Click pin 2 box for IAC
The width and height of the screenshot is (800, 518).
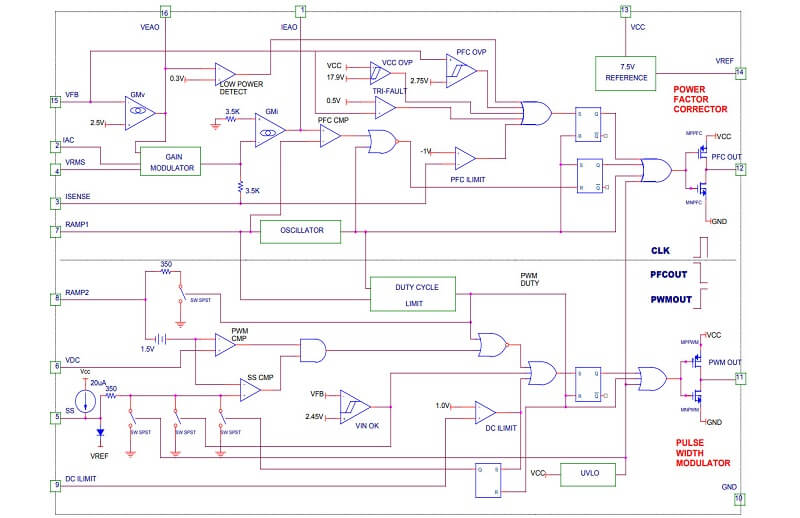56,146
